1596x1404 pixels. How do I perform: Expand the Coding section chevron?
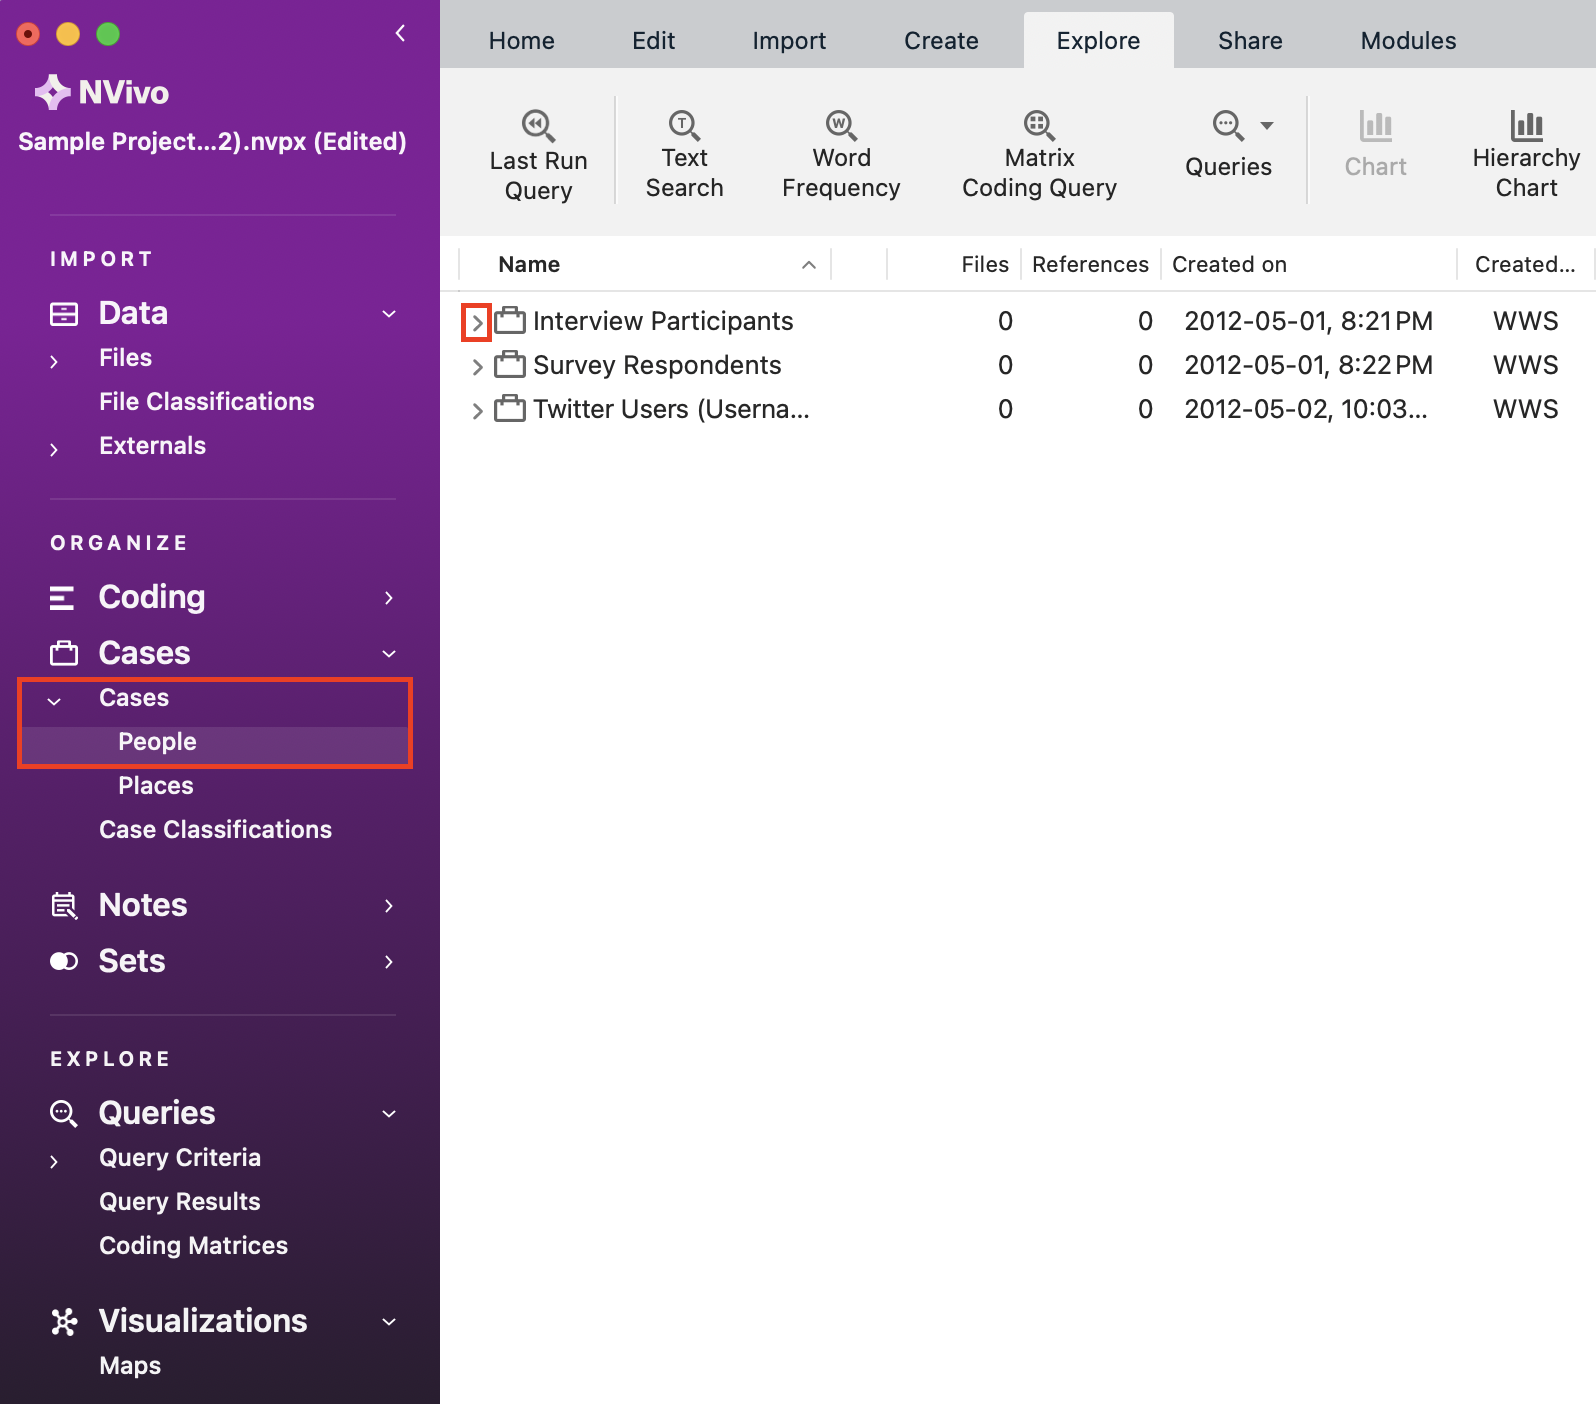(x=389, y=598)
